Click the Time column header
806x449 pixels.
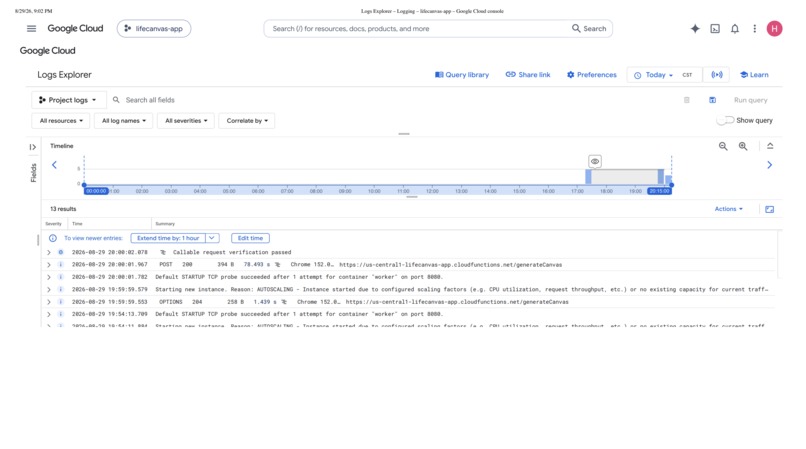point(77,224)
